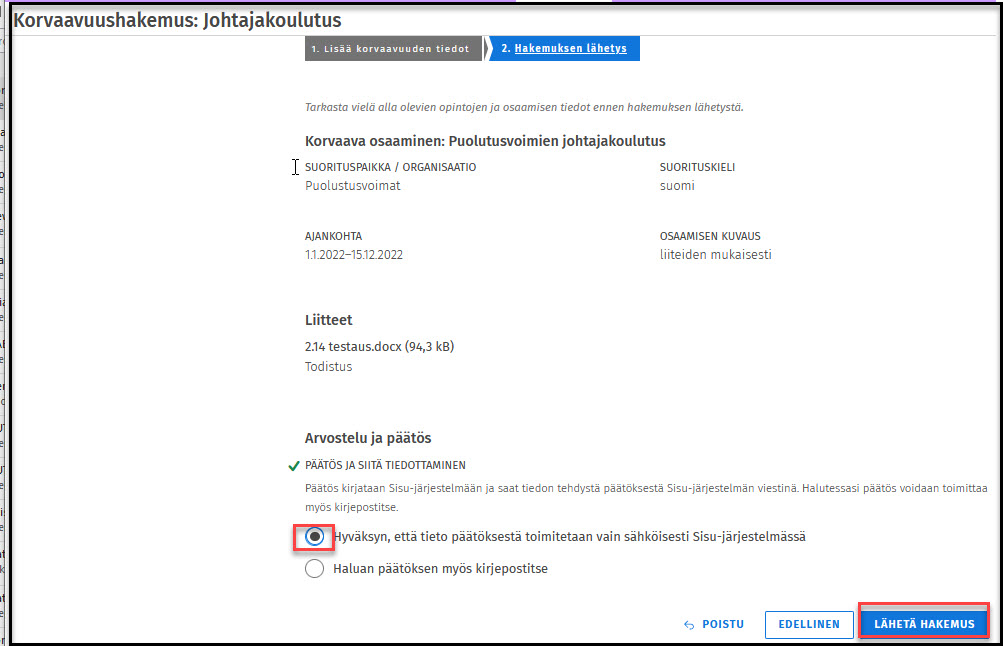The width and height of the screenshot is (1003, 646).
Task: Click the Puolustusvoimat organisation value
Action: tap(352, 186)
